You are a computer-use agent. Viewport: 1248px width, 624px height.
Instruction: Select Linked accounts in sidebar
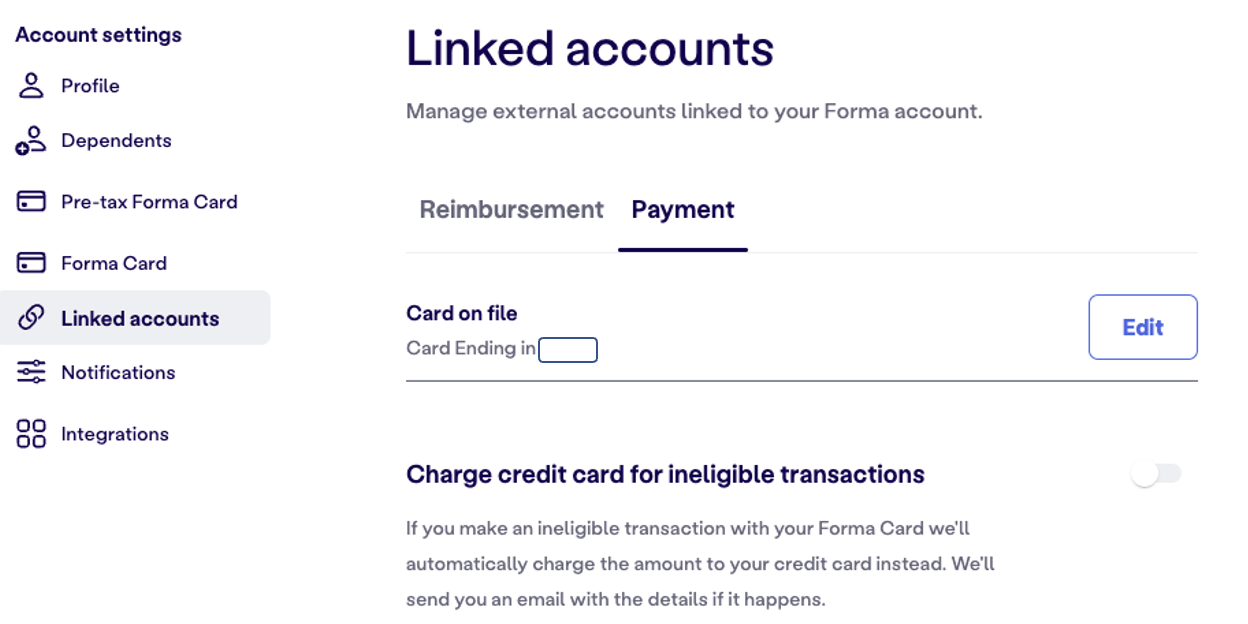coord(140,318)
